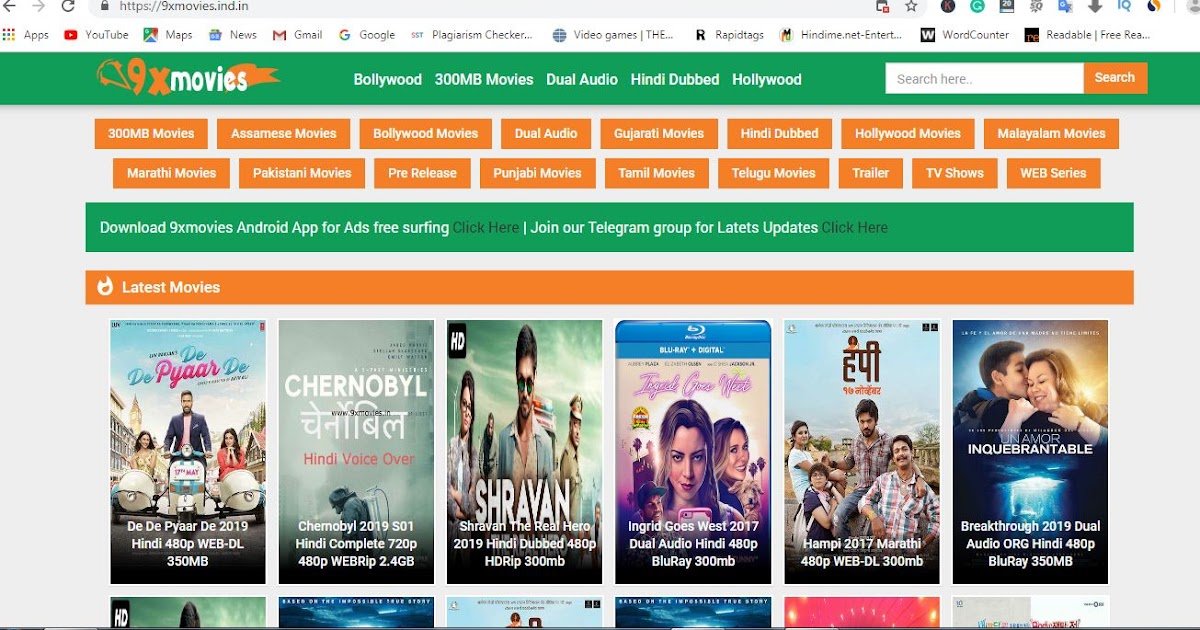Viewport: 1200px width, 630px height.
Task: Open the Breakthrough 2019 poster
Action: [x=1030, y=452]
